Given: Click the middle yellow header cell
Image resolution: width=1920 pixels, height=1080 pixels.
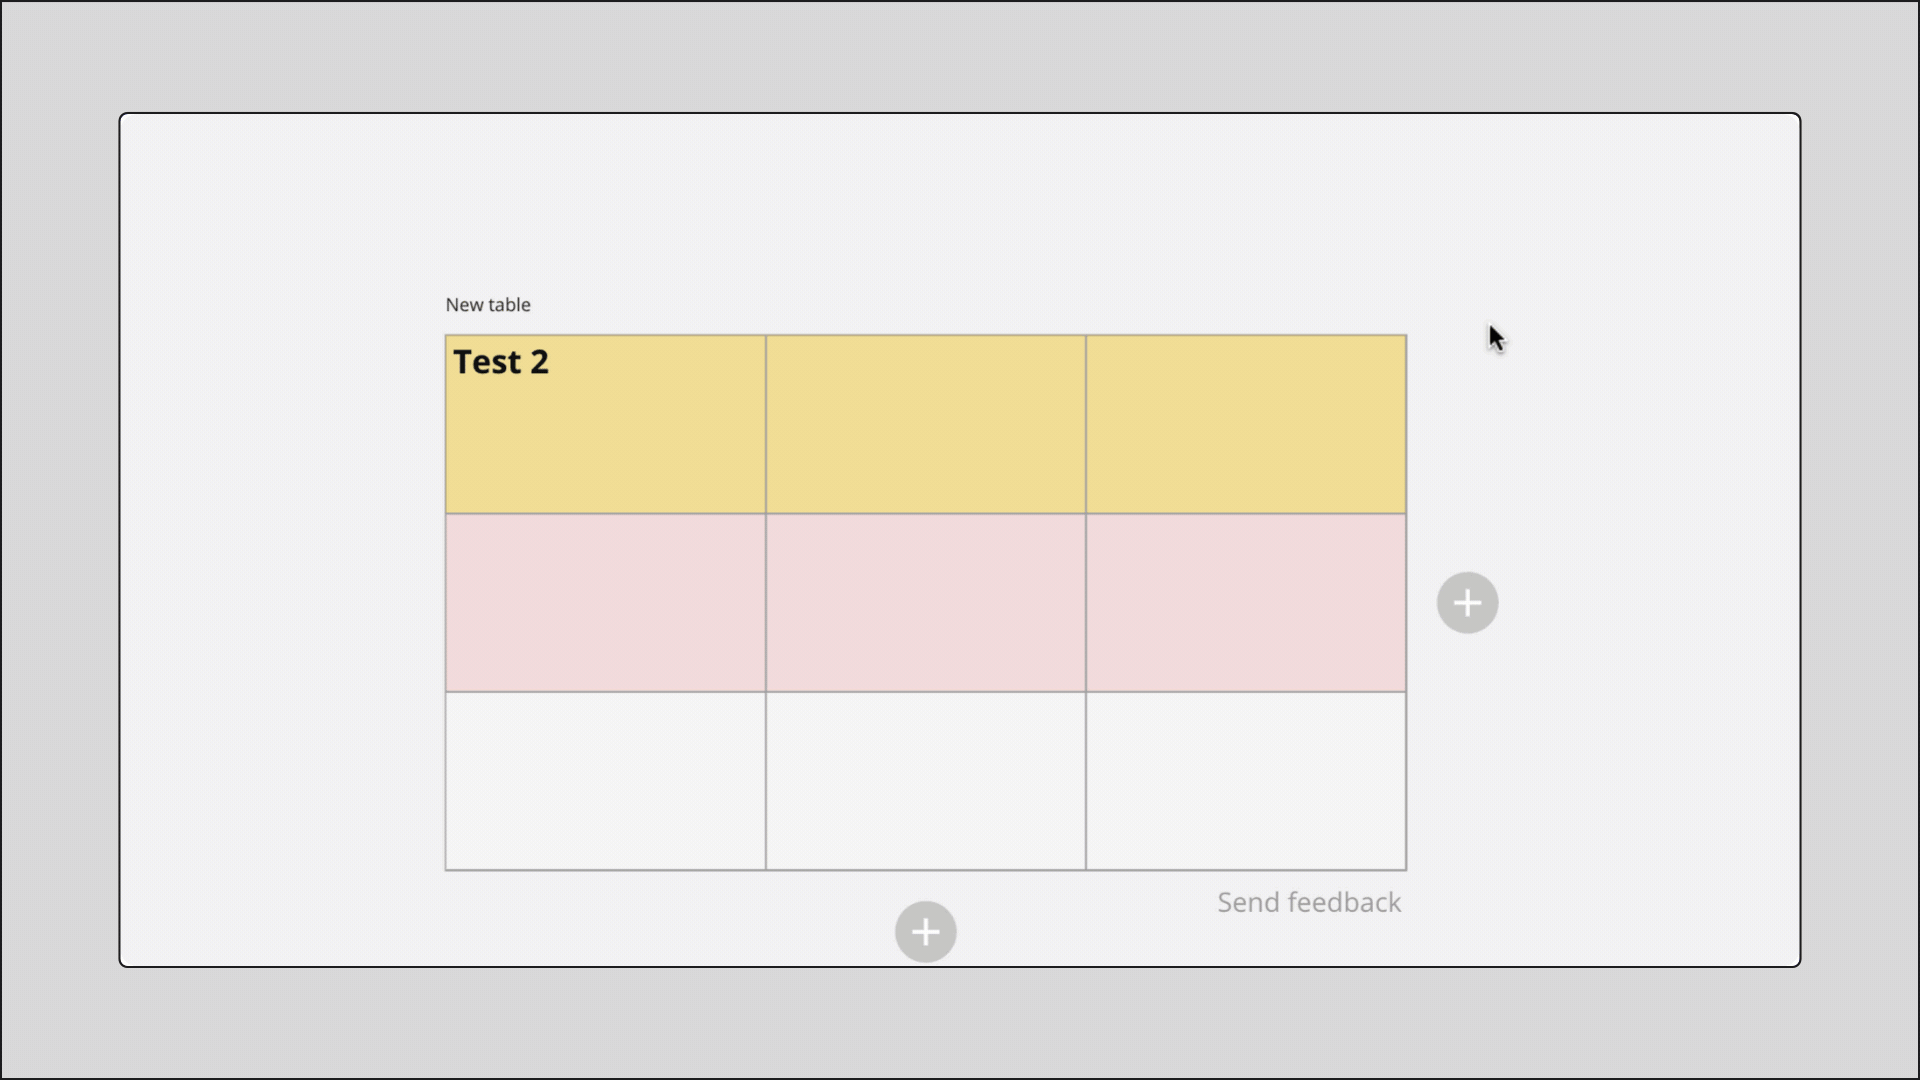Looking at the screenshot, I should click(x=924, y=424).
